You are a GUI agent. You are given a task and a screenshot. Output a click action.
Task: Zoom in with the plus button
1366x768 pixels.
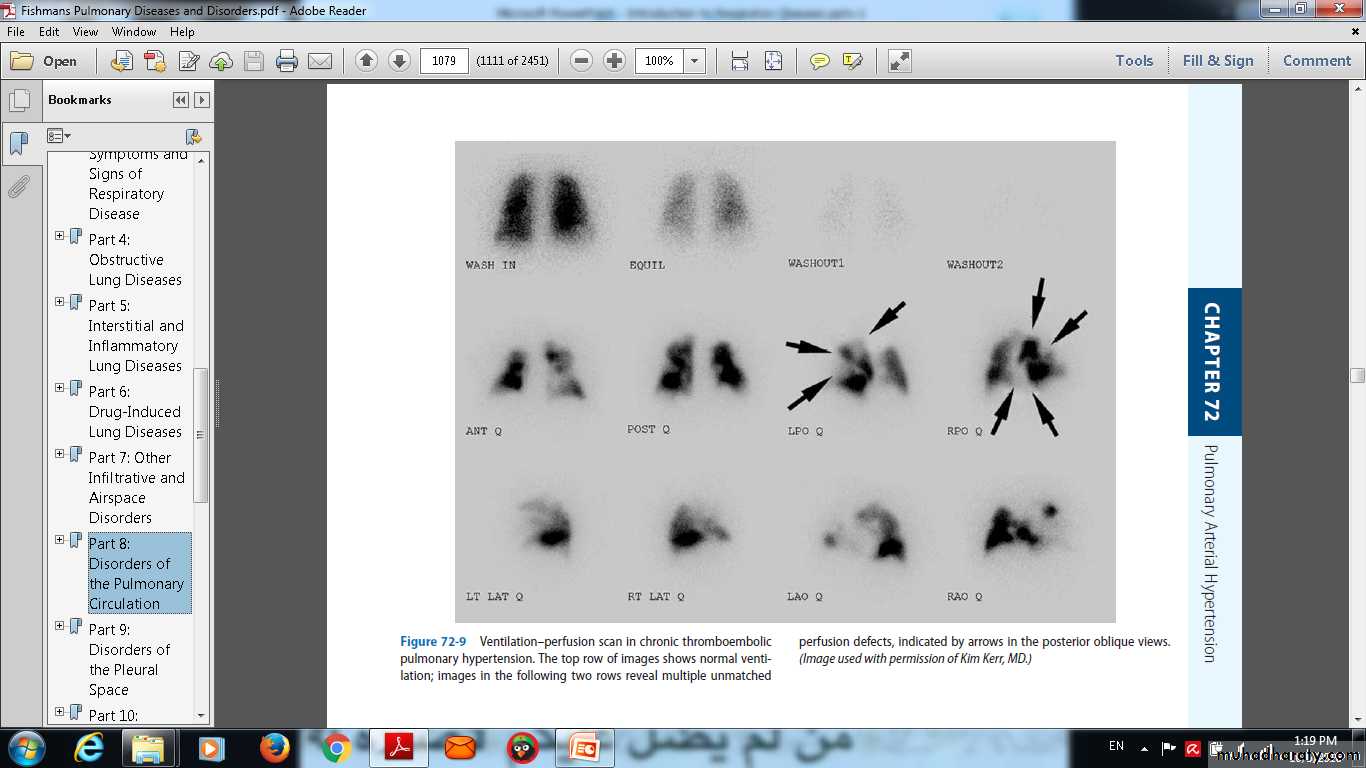point(614,61)
